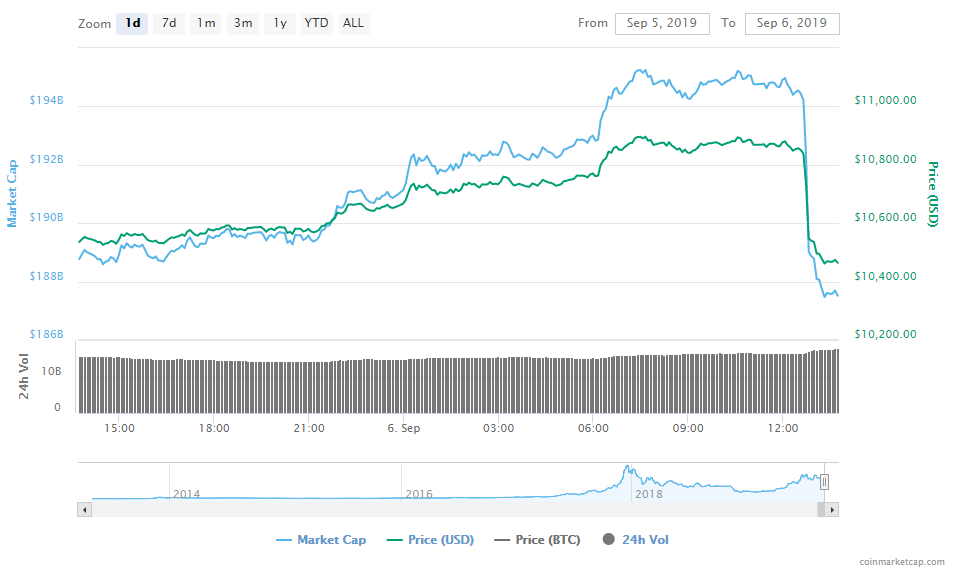Select the 1y zoom option
953x578 pixels.
point(279,23)
